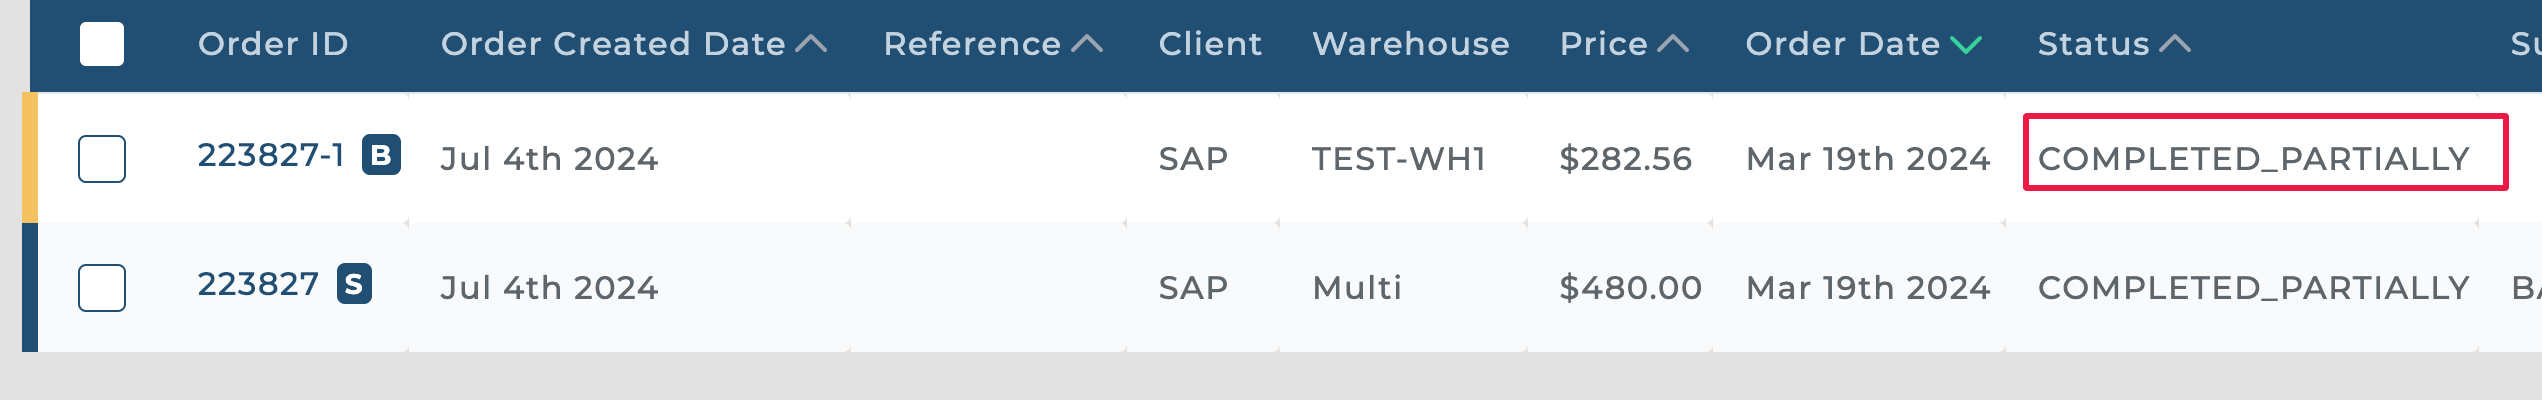This screenshot has width=2542, height=400.
Task: Select highlighted COMPLETED_PARTIALLY status of 223827-1
Action: [x=2254, y=158]
